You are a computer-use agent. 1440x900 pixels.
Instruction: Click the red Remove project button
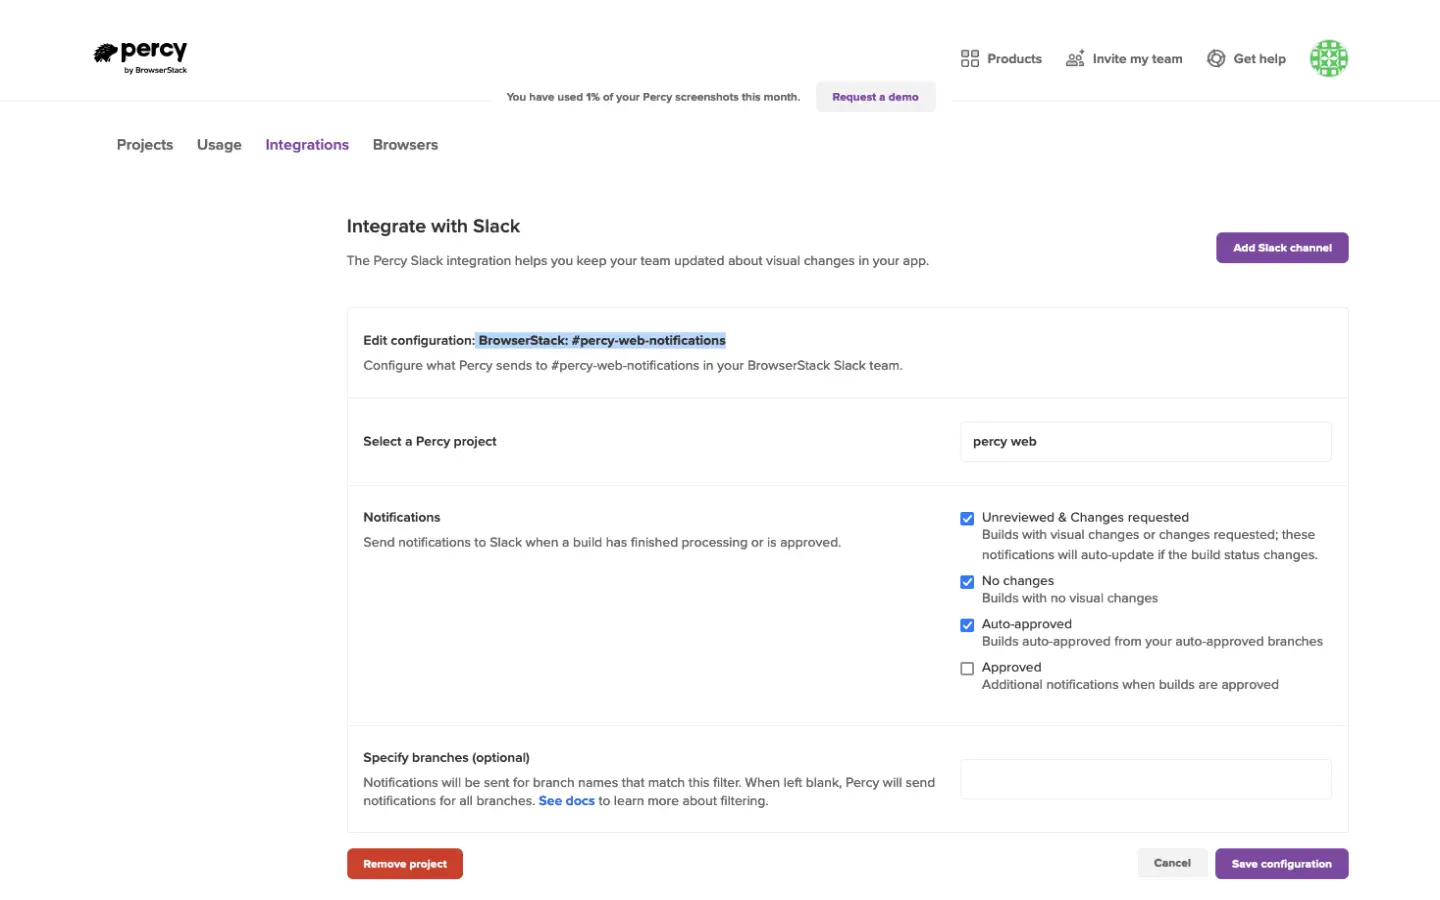pyautogui.click(x=404, y=864)
